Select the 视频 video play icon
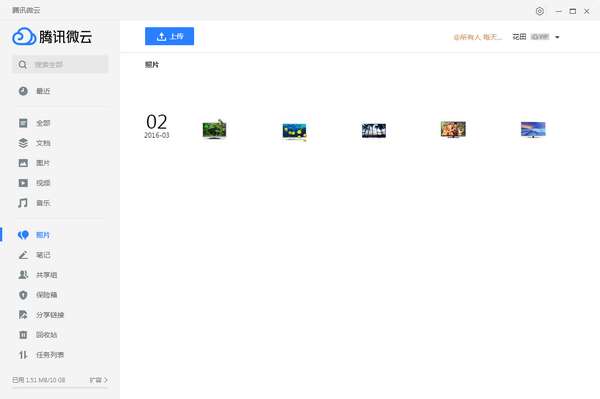Viewport: 600px width, 399px height. coord(23,183)
